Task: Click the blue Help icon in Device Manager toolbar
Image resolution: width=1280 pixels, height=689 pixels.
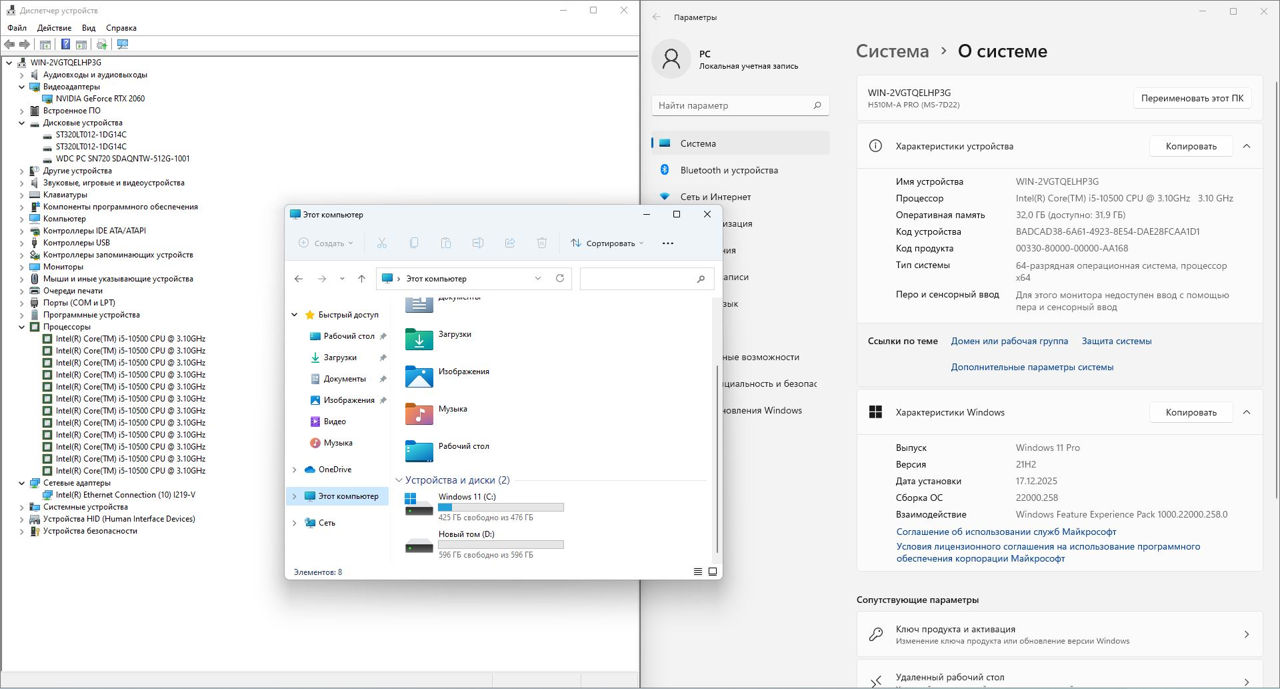Action: coord(65,44)
